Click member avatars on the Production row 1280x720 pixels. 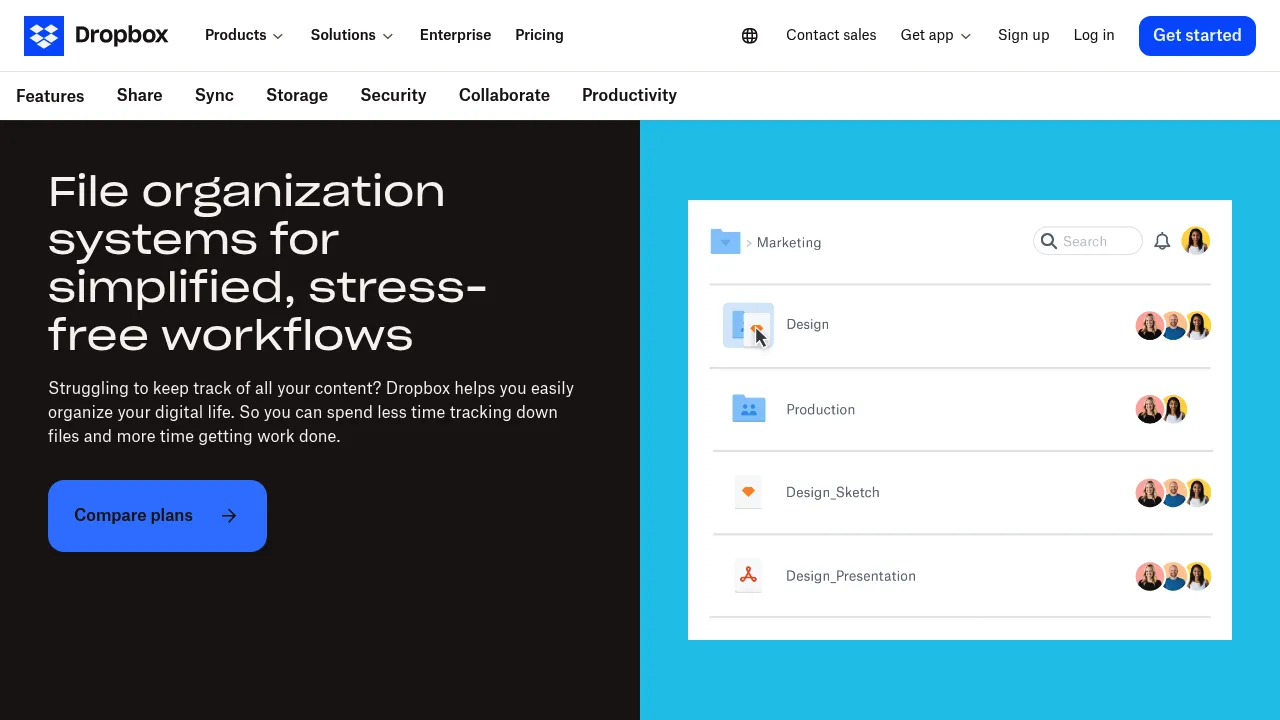[x=1161, y=410]
